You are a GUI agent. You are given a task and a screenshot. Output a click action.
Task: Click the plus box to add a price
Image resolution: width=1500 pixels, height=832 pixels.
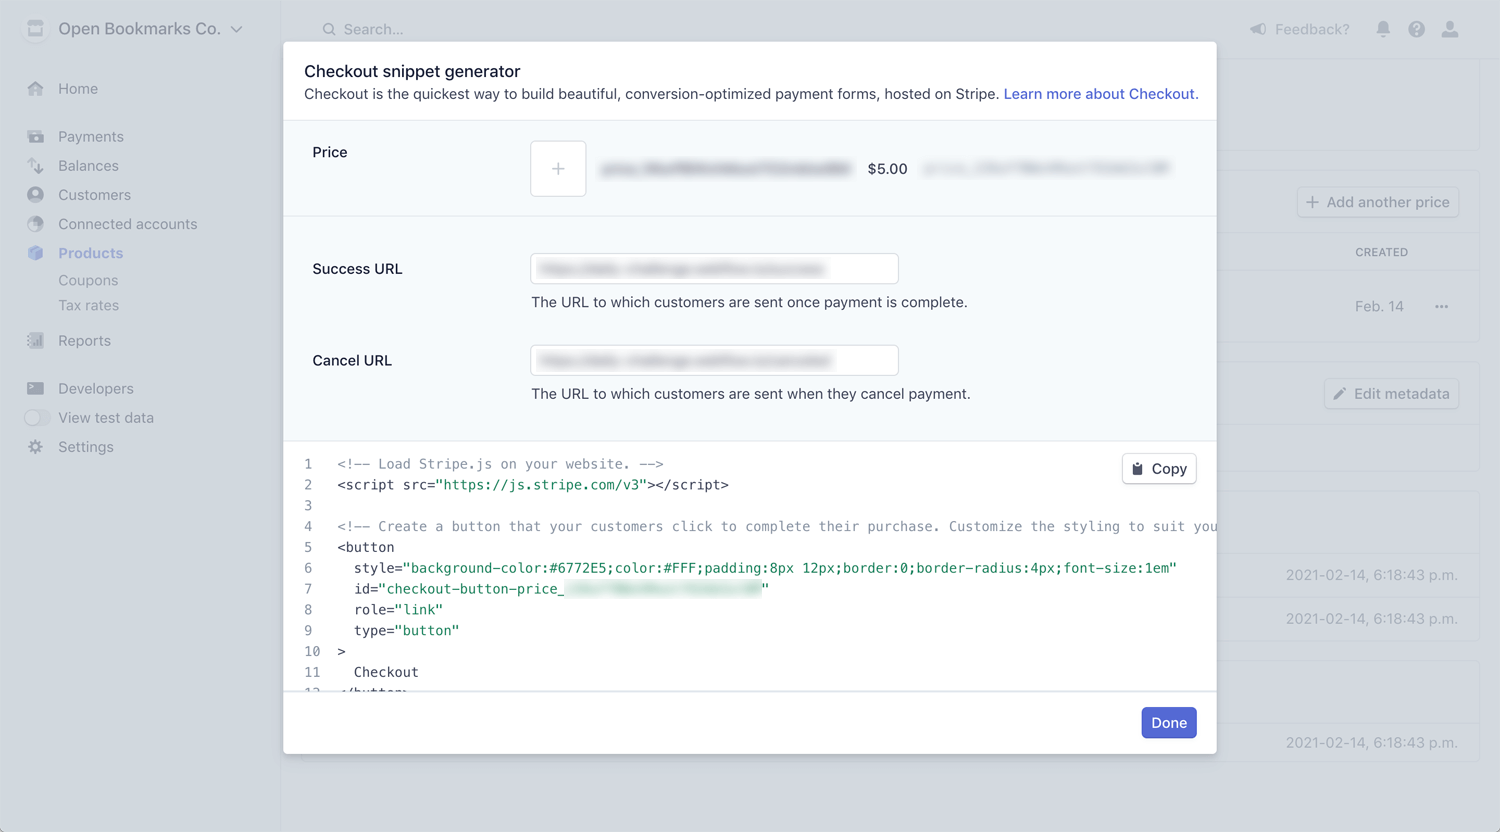point(558,169)
